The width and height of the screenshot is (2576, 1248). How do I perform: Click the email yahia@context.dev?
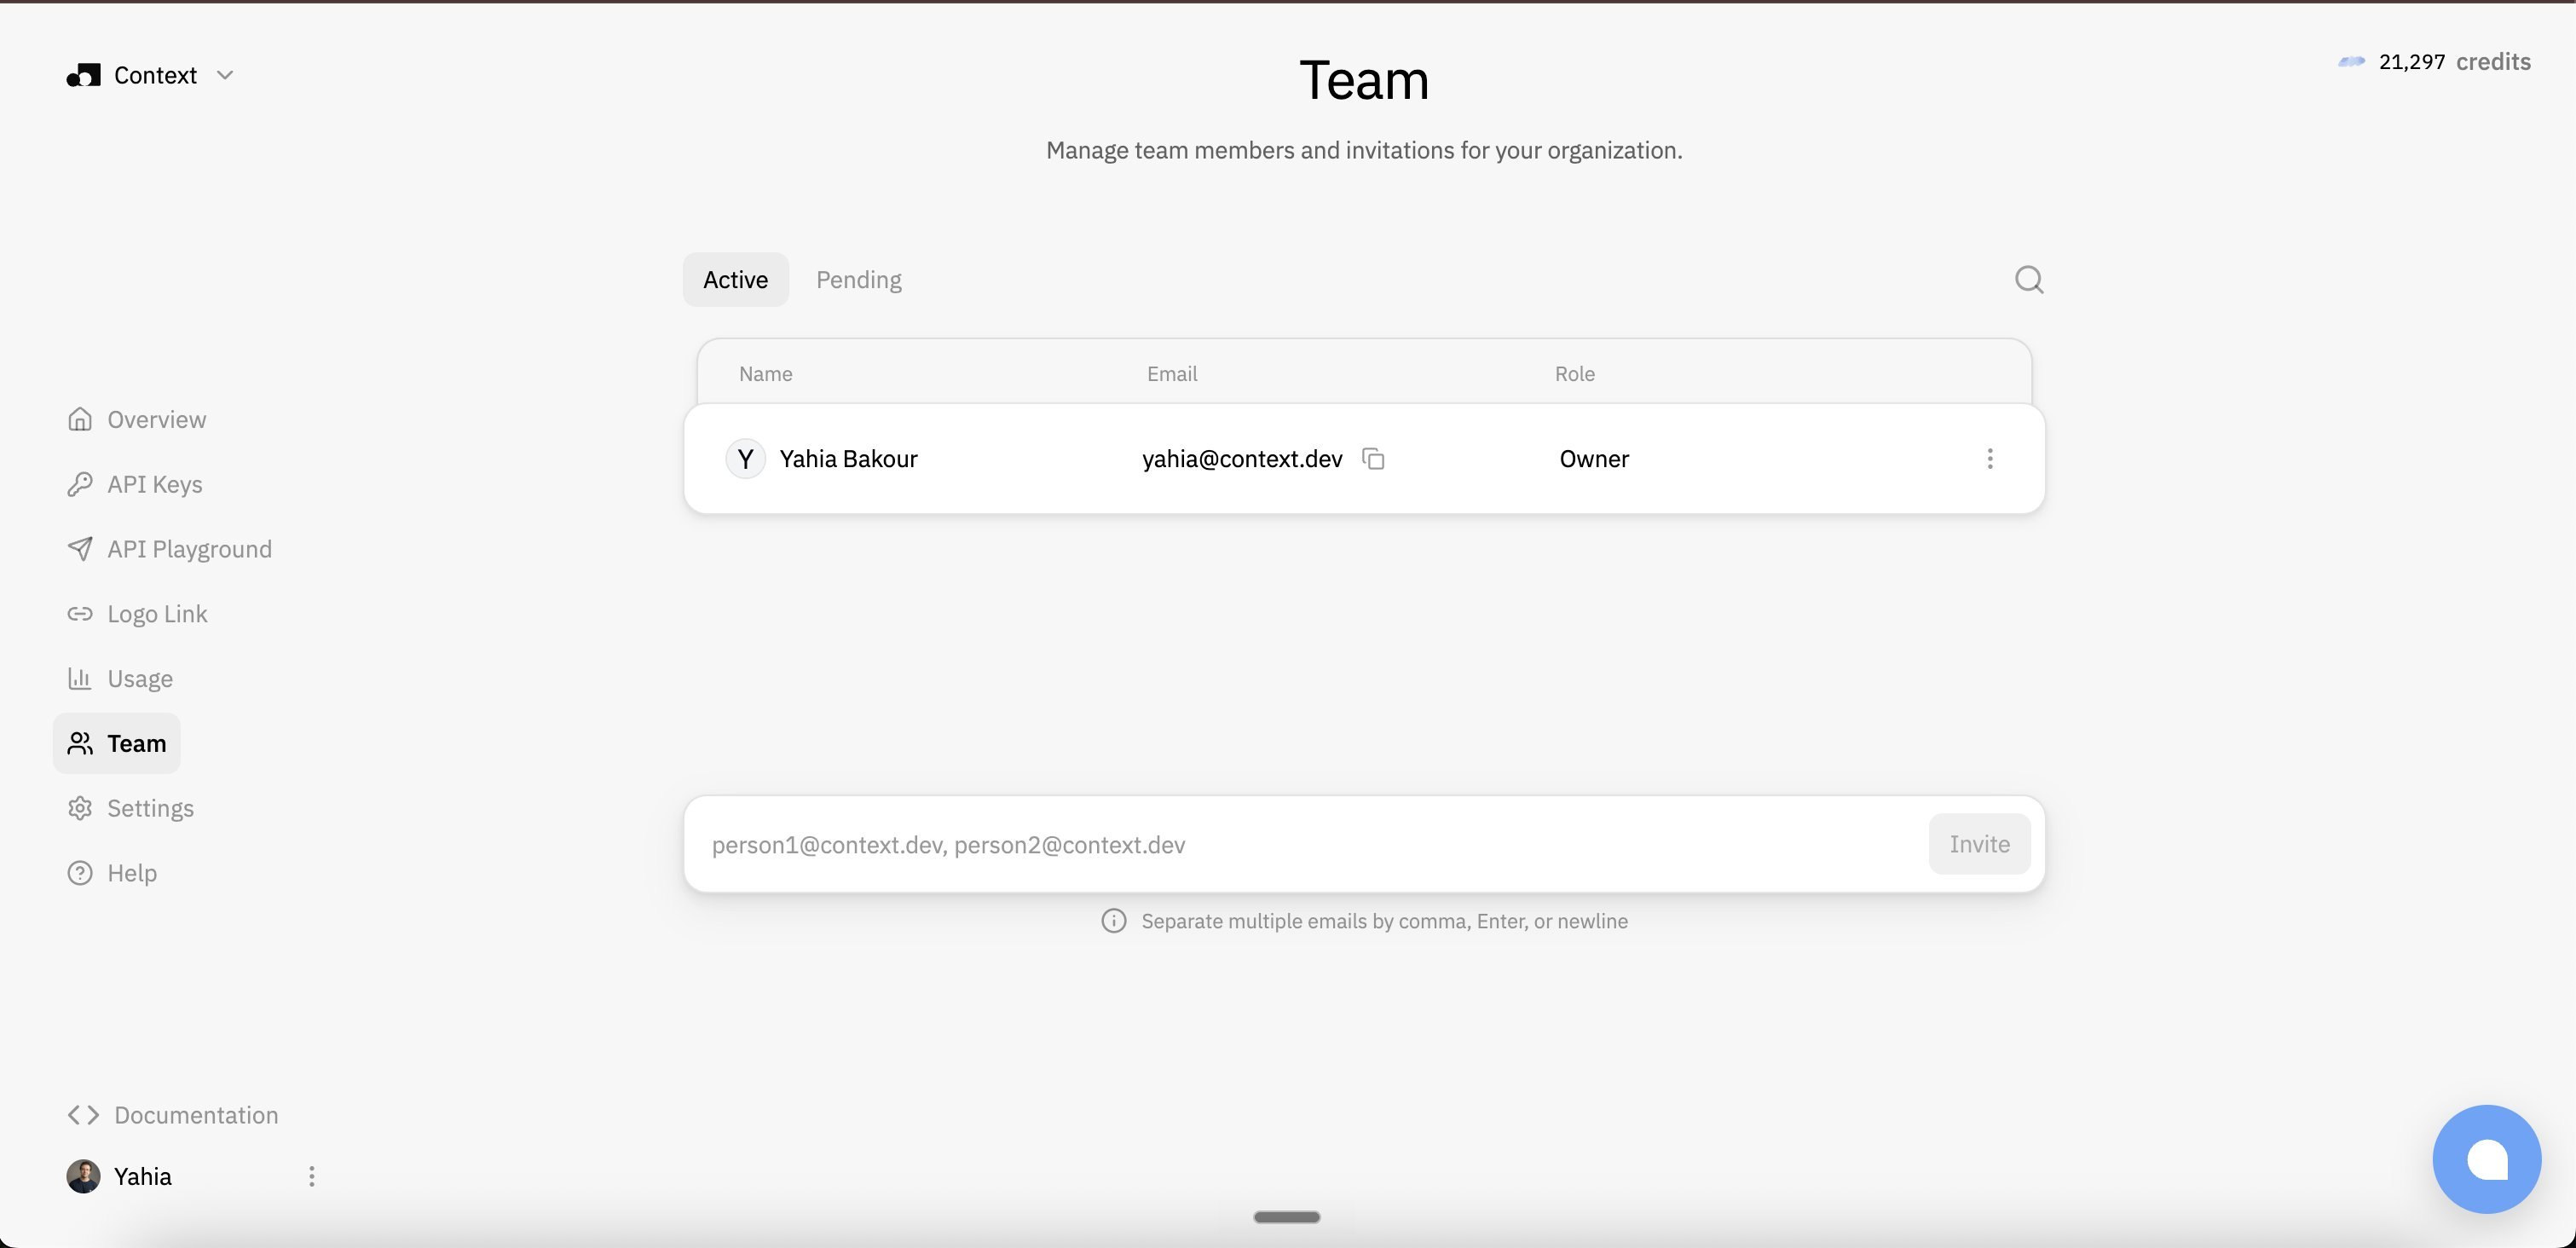[1242, 459]
